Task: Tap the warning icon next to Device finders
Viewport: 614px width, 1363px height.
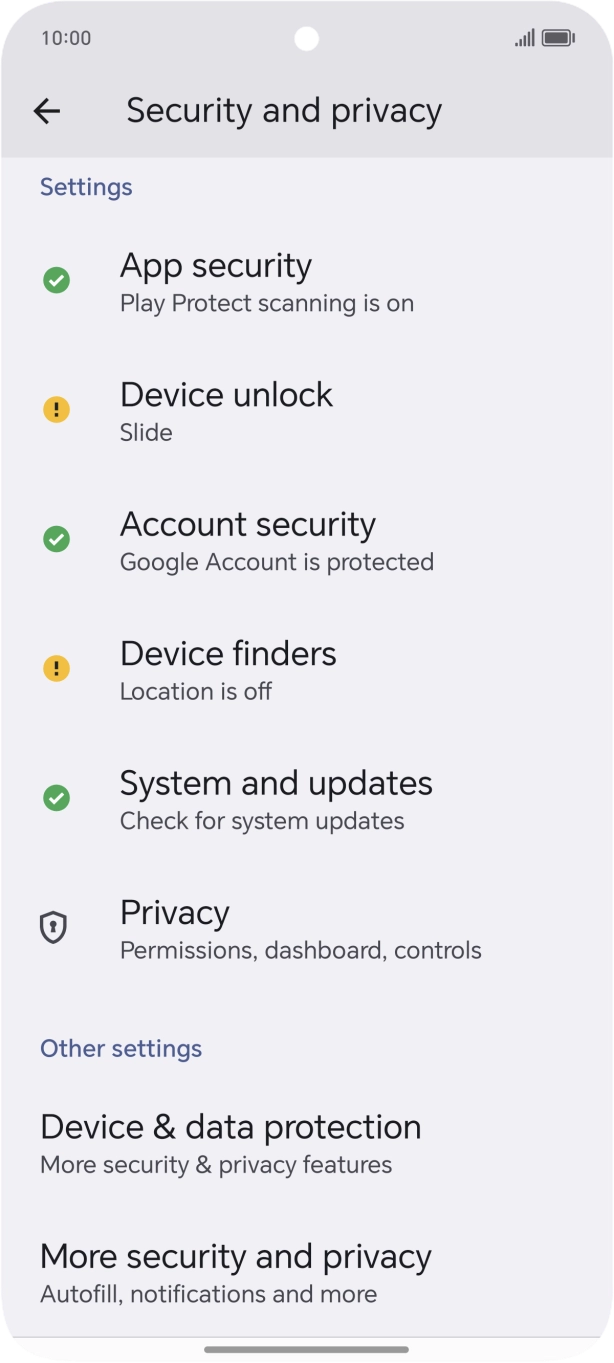Action: coord(57,668)
